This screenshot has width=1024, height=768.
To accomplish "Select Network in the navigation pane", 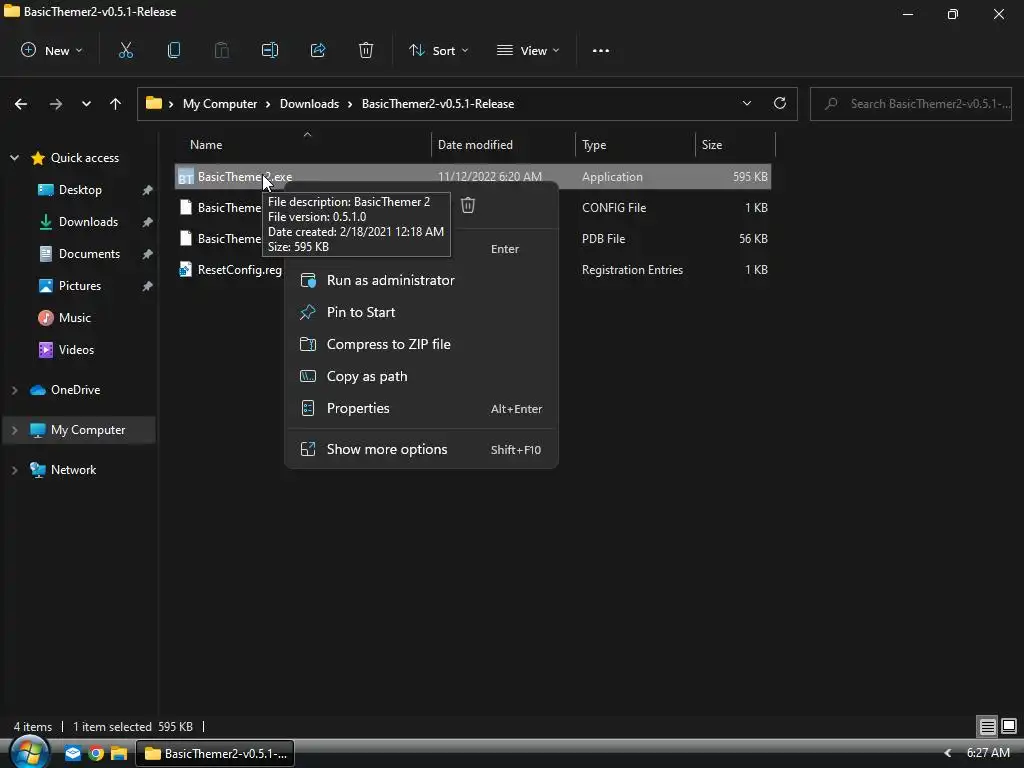I will tap(73, 470).
